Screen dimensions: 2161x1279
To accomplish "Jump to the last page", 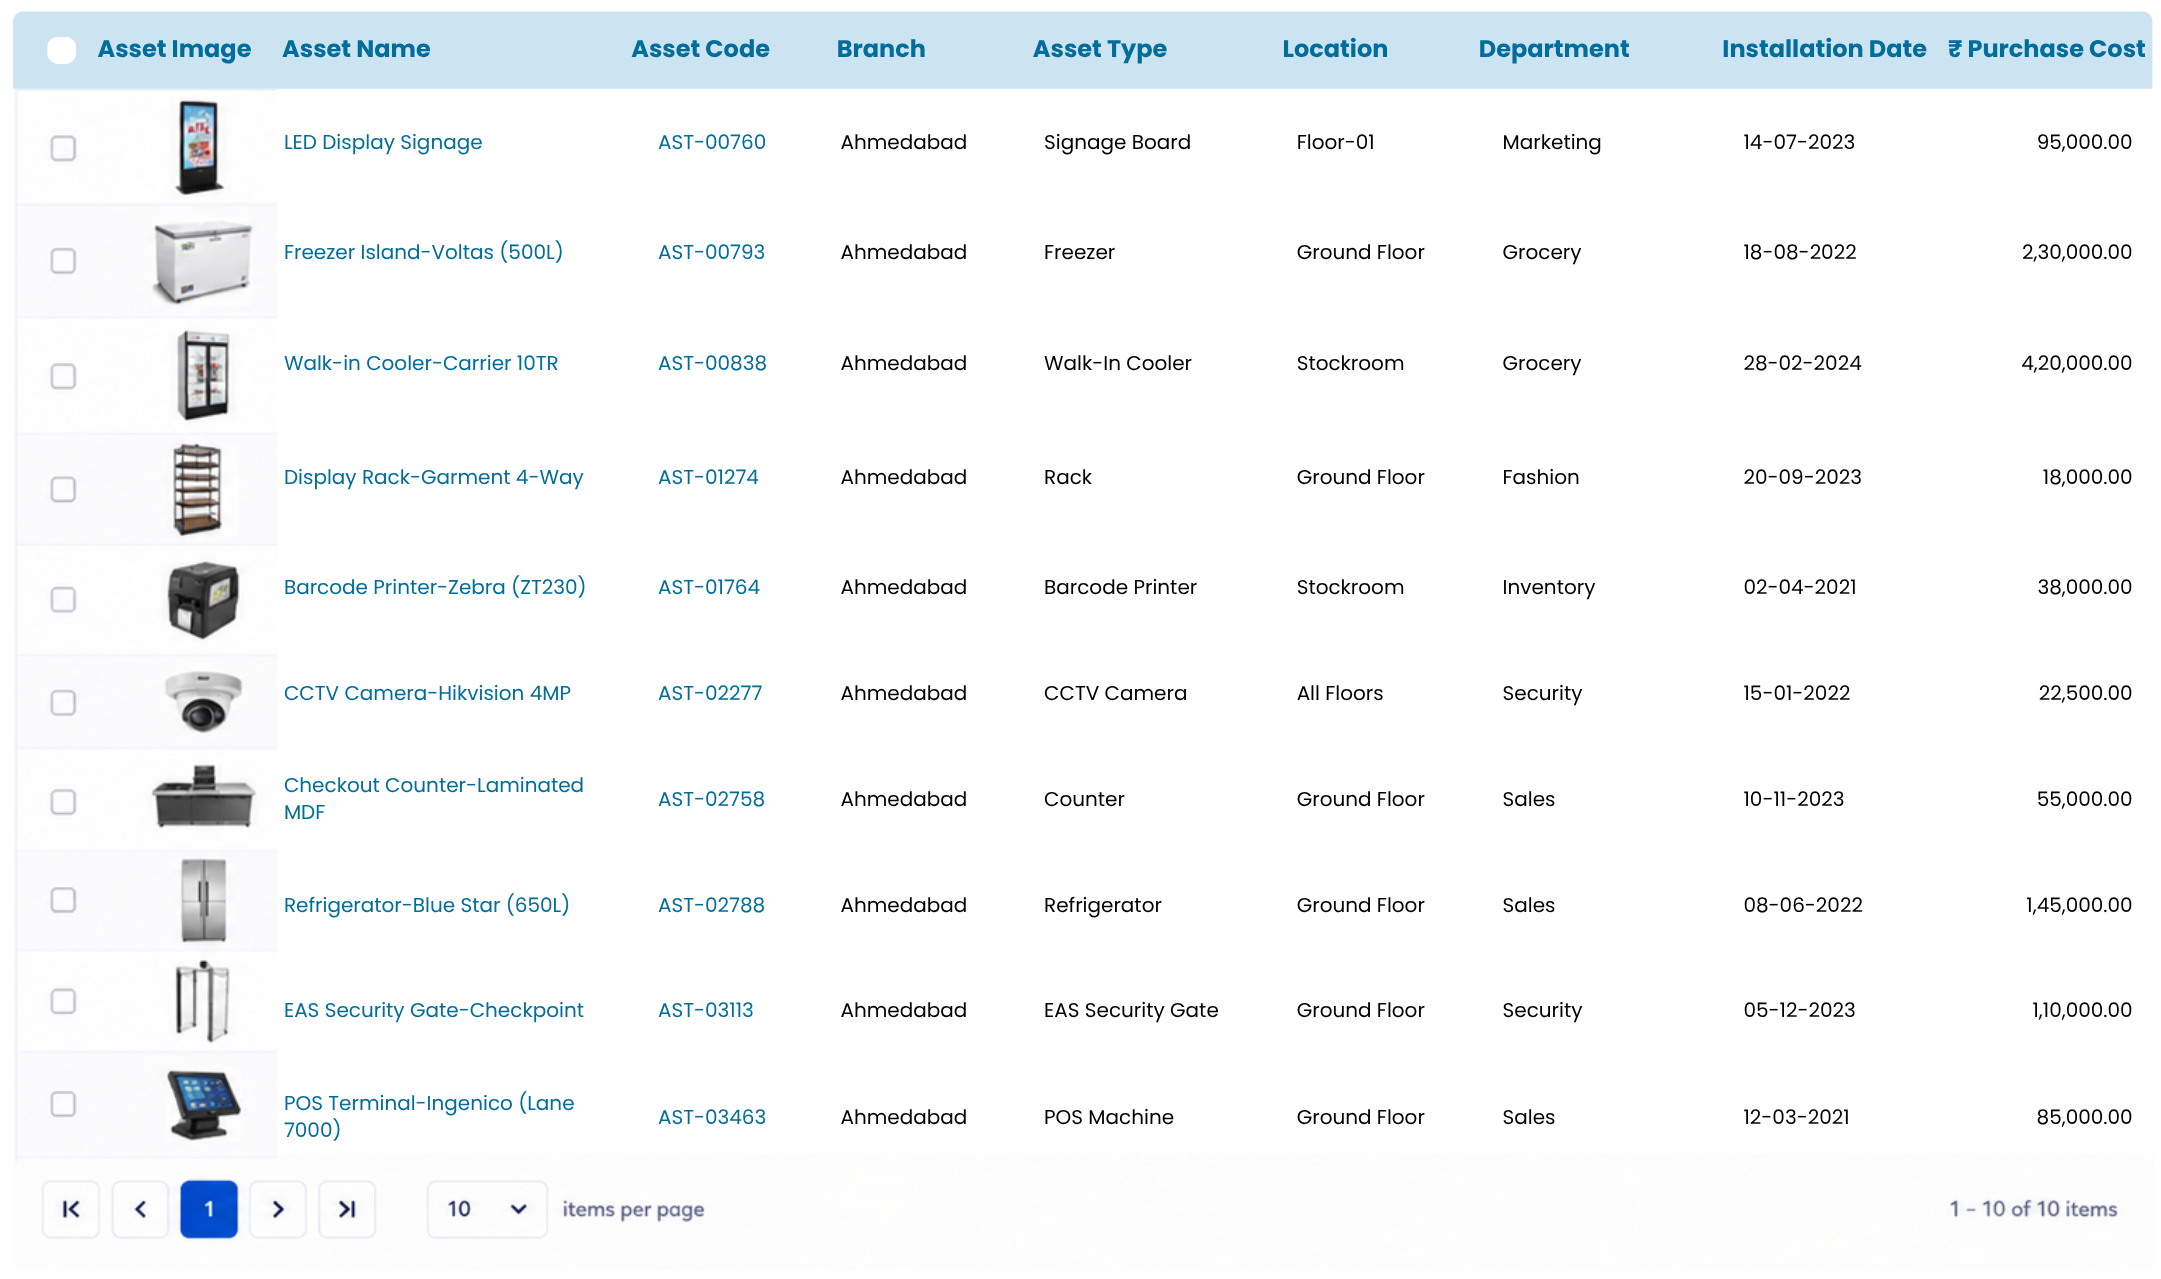I will point(347,1209).
